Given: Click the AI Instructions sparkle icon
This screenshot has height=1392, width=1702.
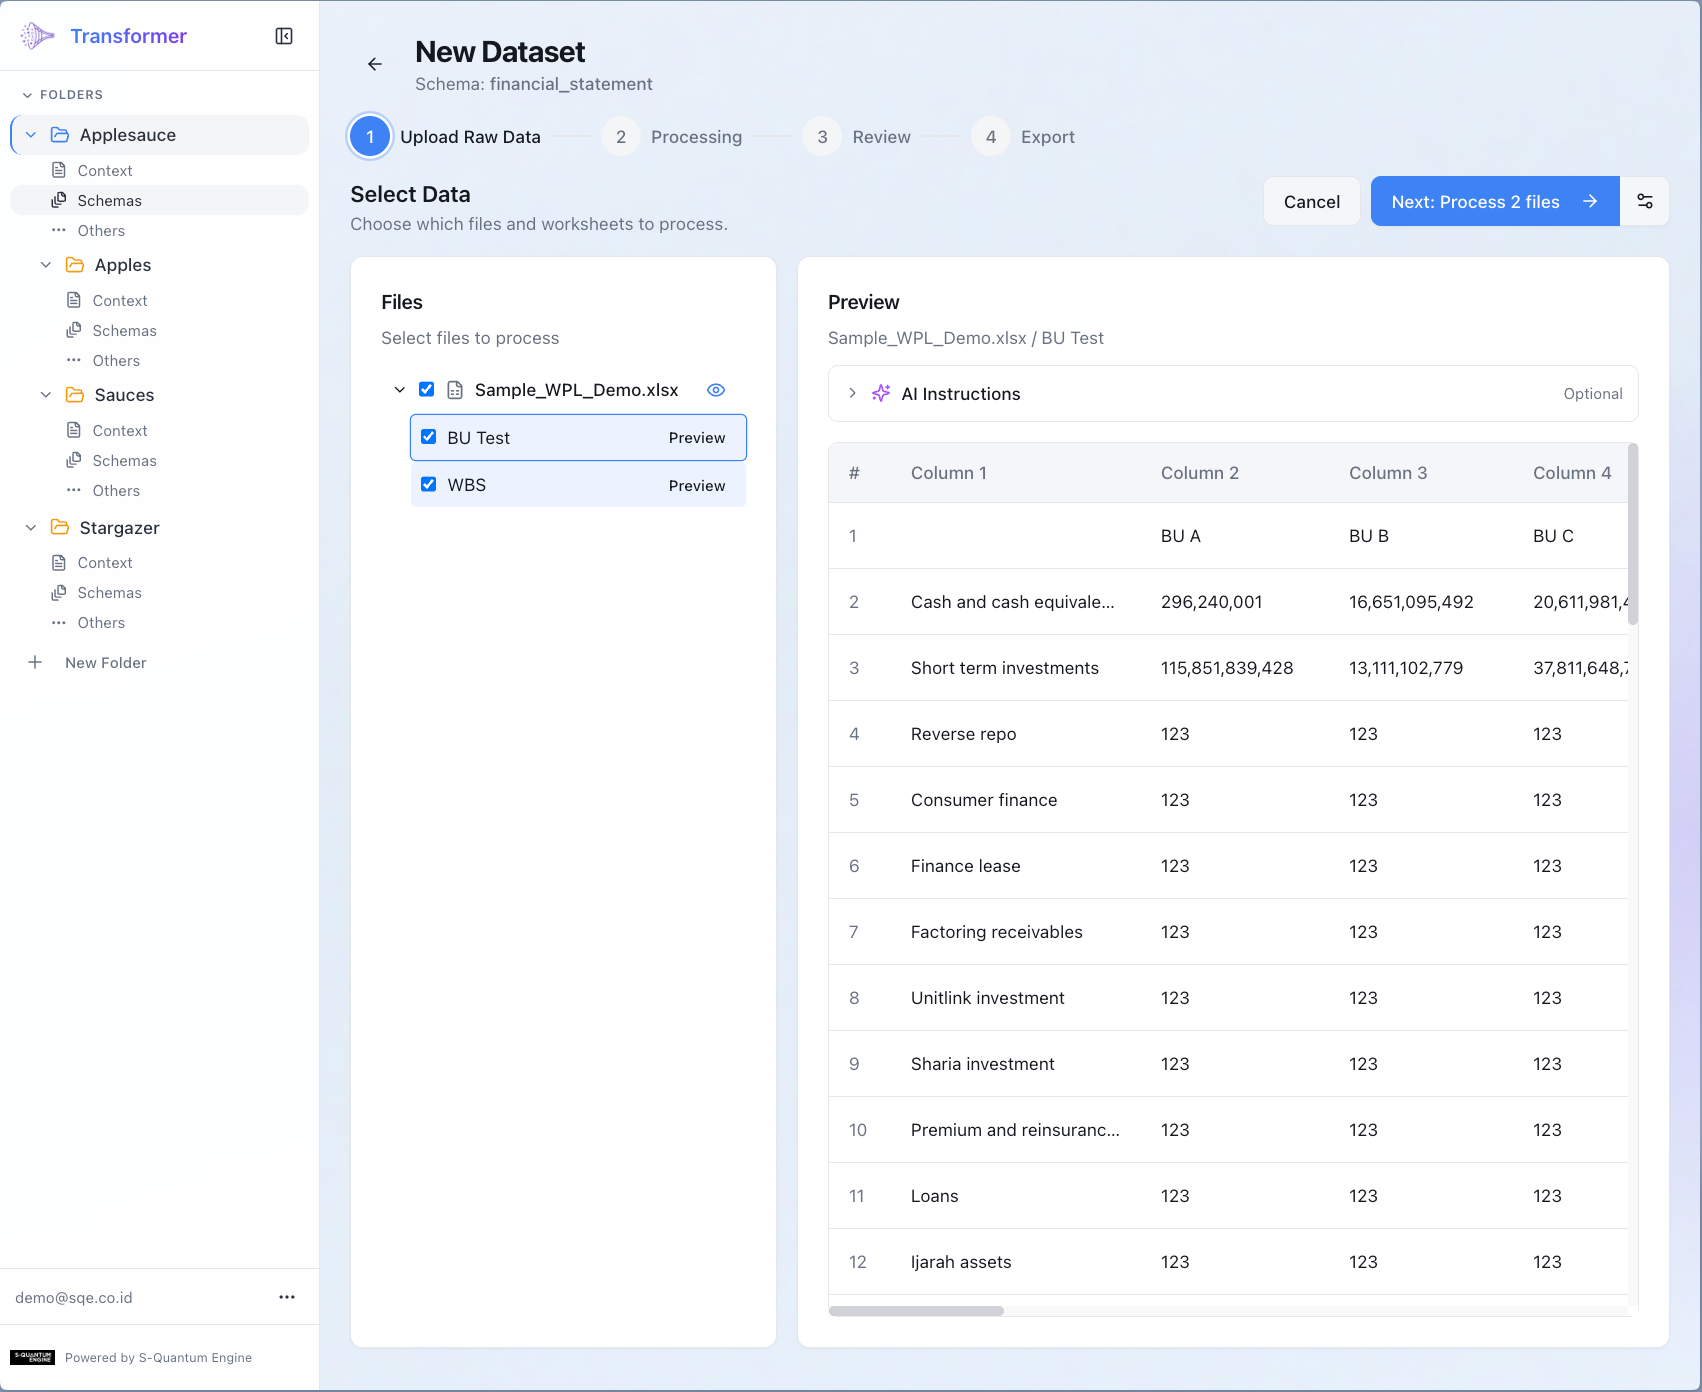Looking at the screenshot, I should tap(880, 394).
